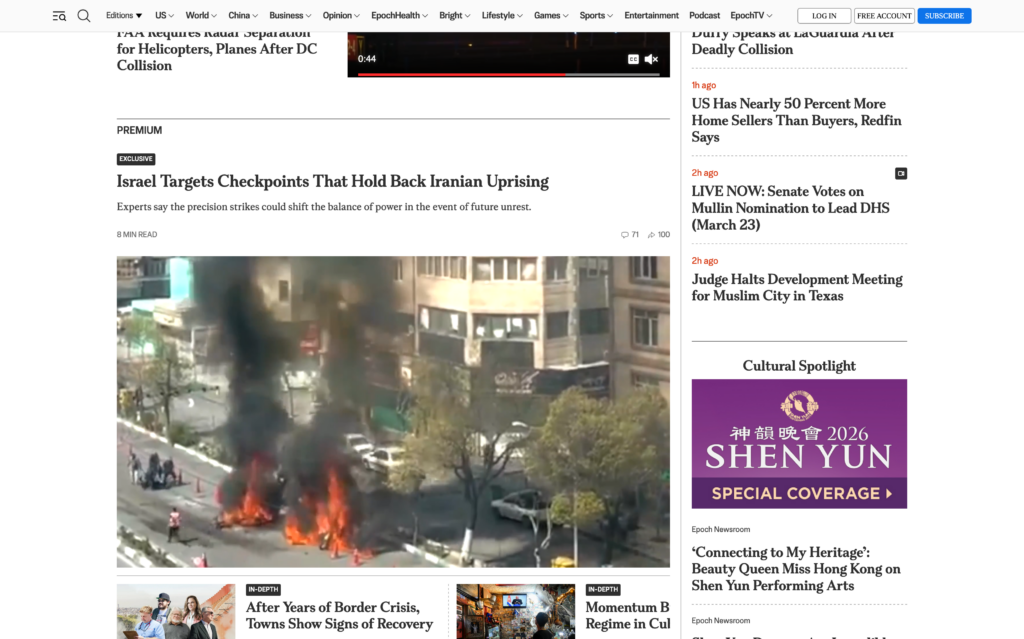The width and height of the screenshot is (1024, 639).
Task: Open the burning street article image
Action: click(393, 411)
